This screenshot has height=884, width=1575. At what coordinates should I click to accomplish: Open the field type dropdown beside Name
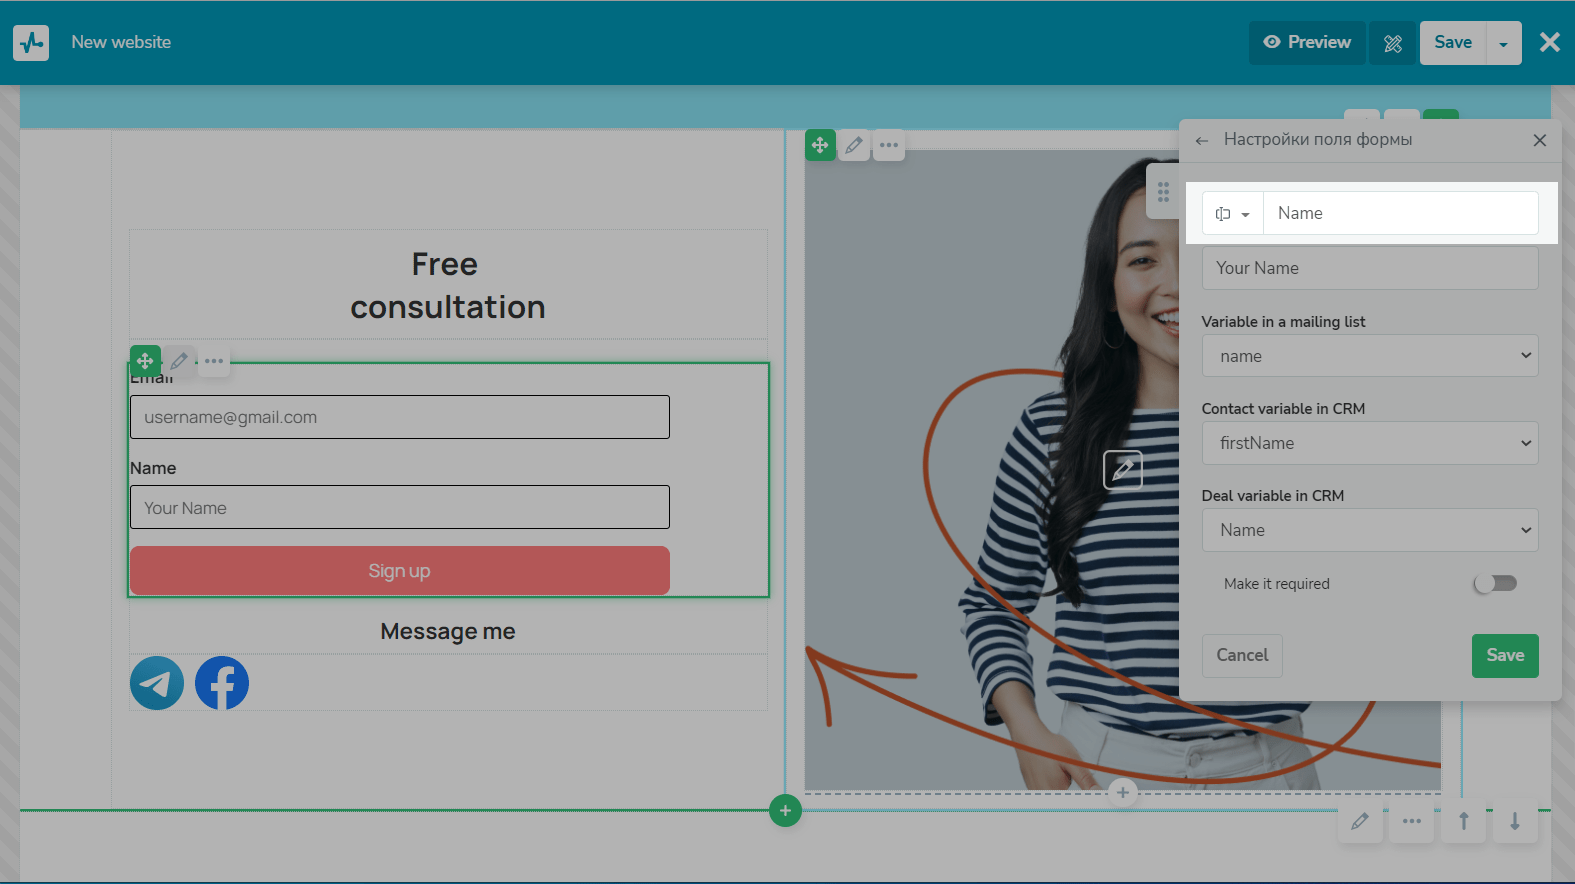coord(1233,214)
